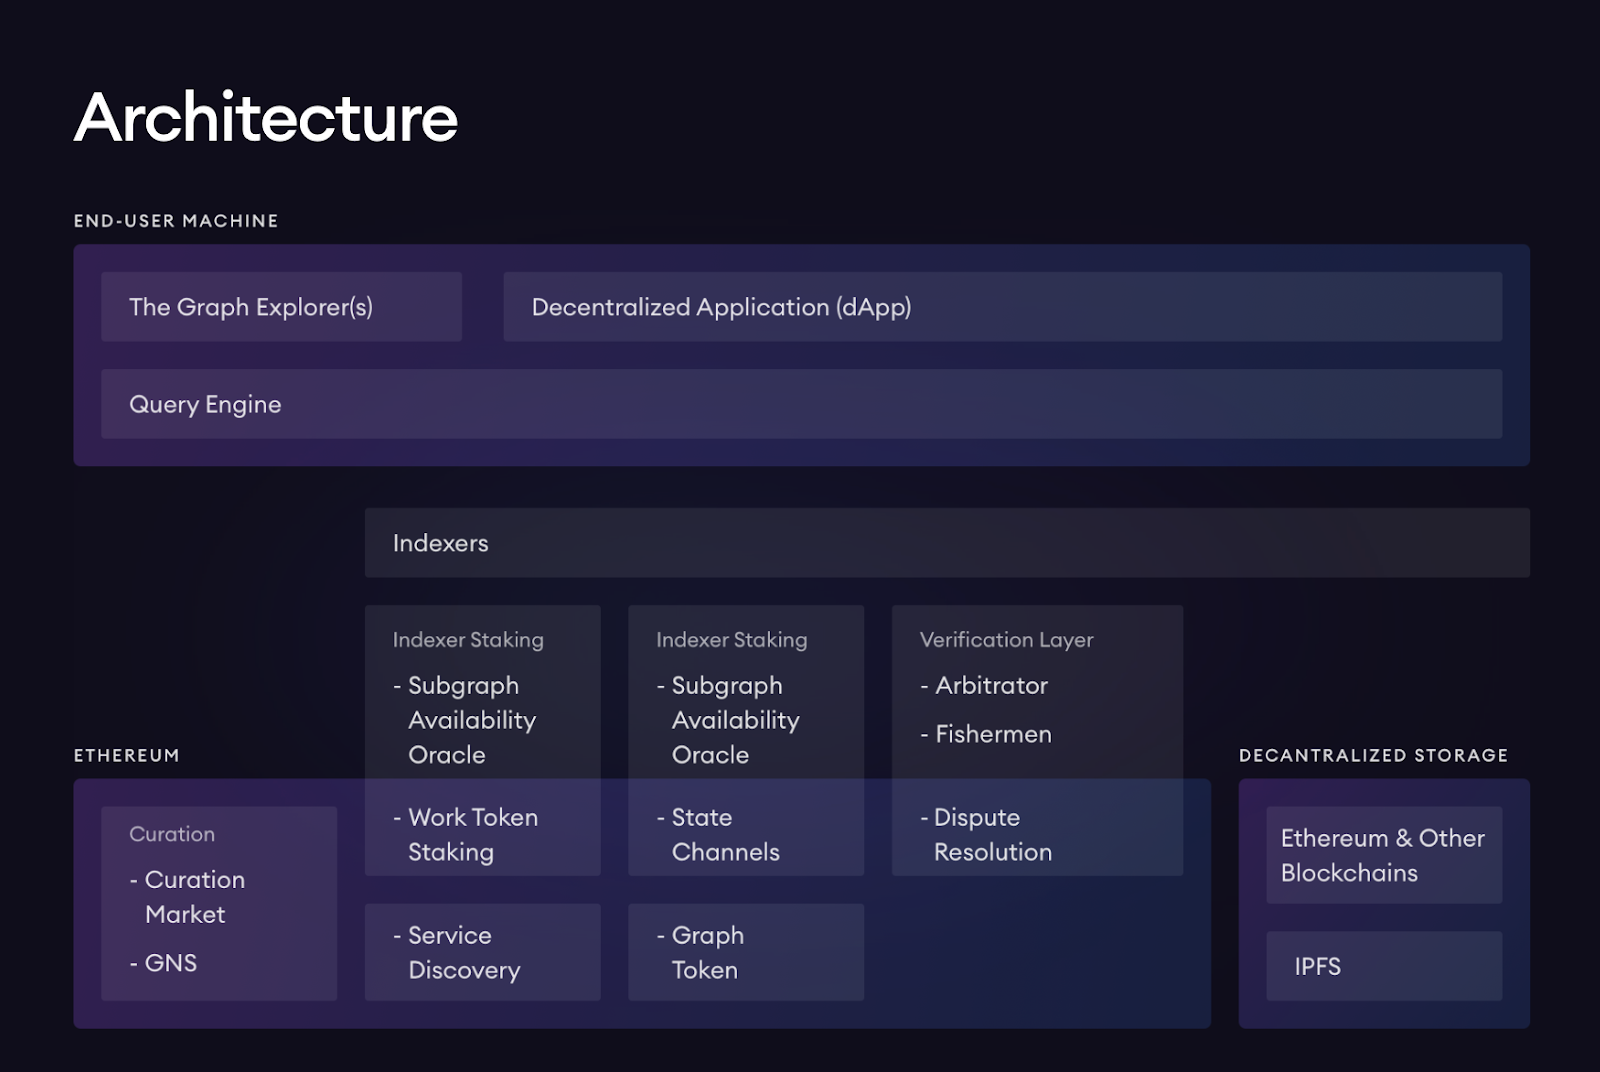Select the Service Discovery box
The width and height of the screenshot is (1600, 1072).
tap(483, 952)
